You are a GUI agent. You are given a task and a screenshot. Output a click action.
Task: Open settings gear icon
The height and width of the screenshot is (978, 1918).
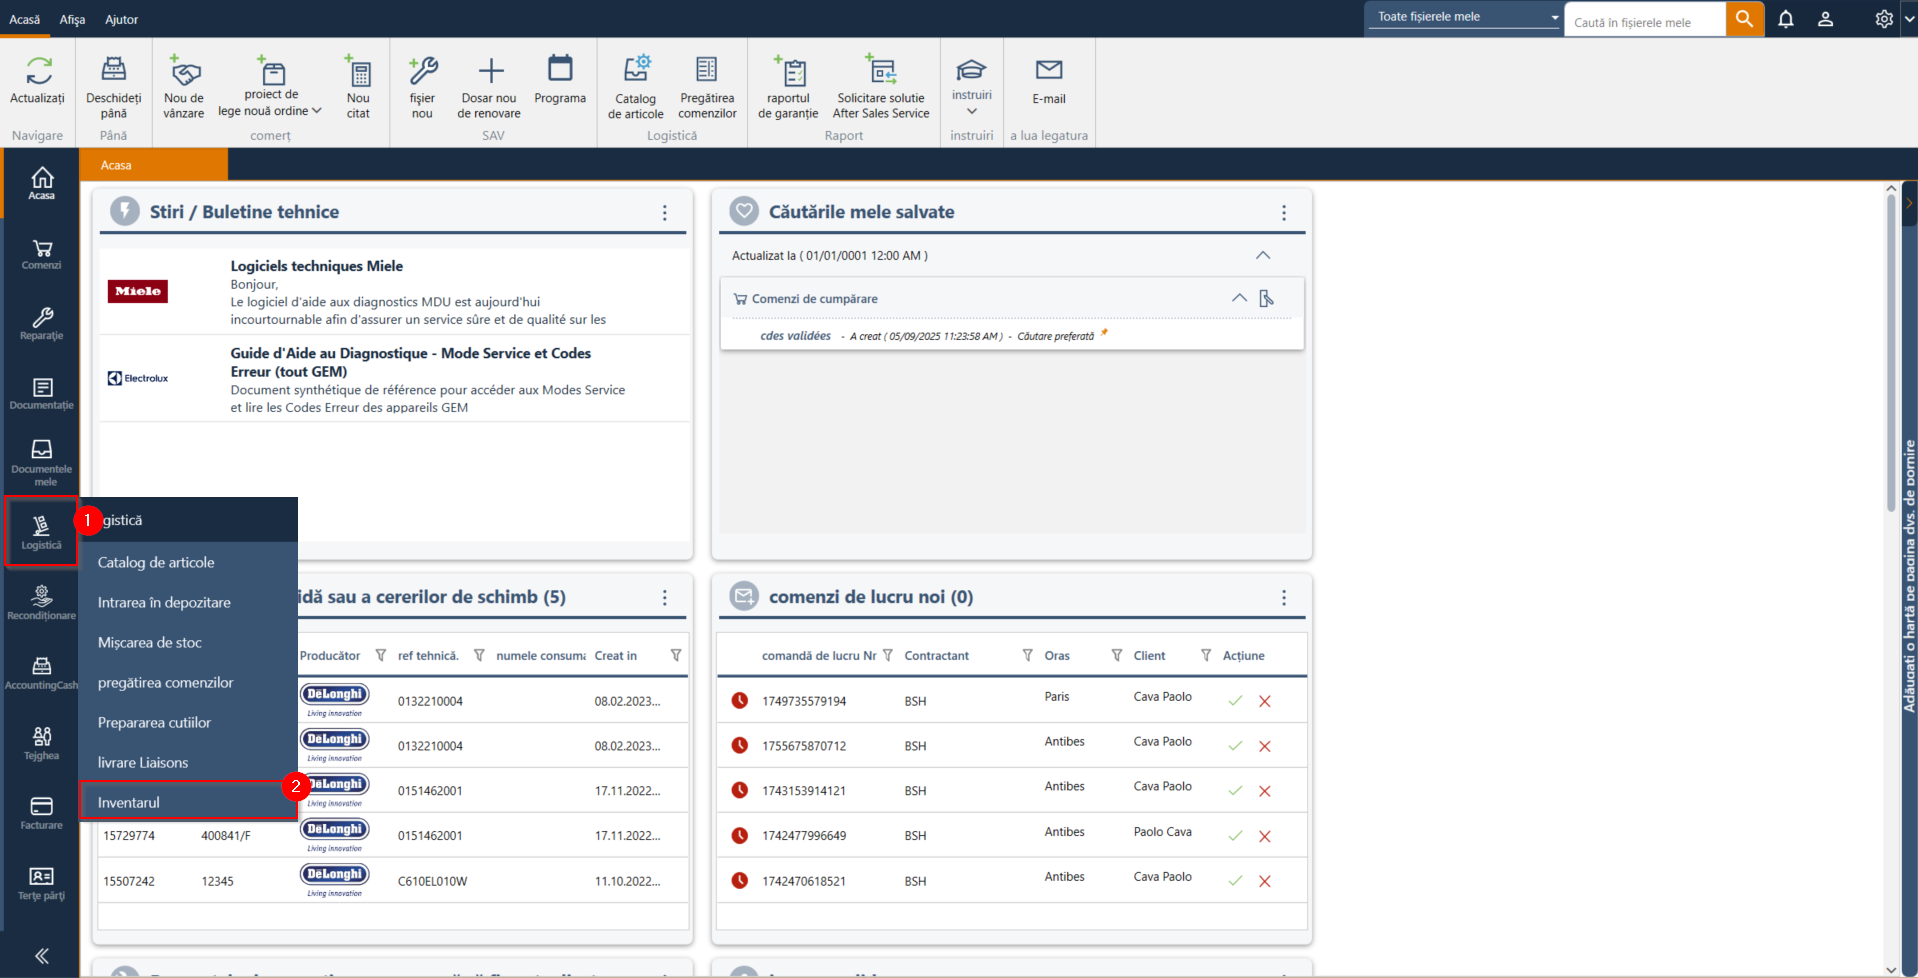[1884, 19]
